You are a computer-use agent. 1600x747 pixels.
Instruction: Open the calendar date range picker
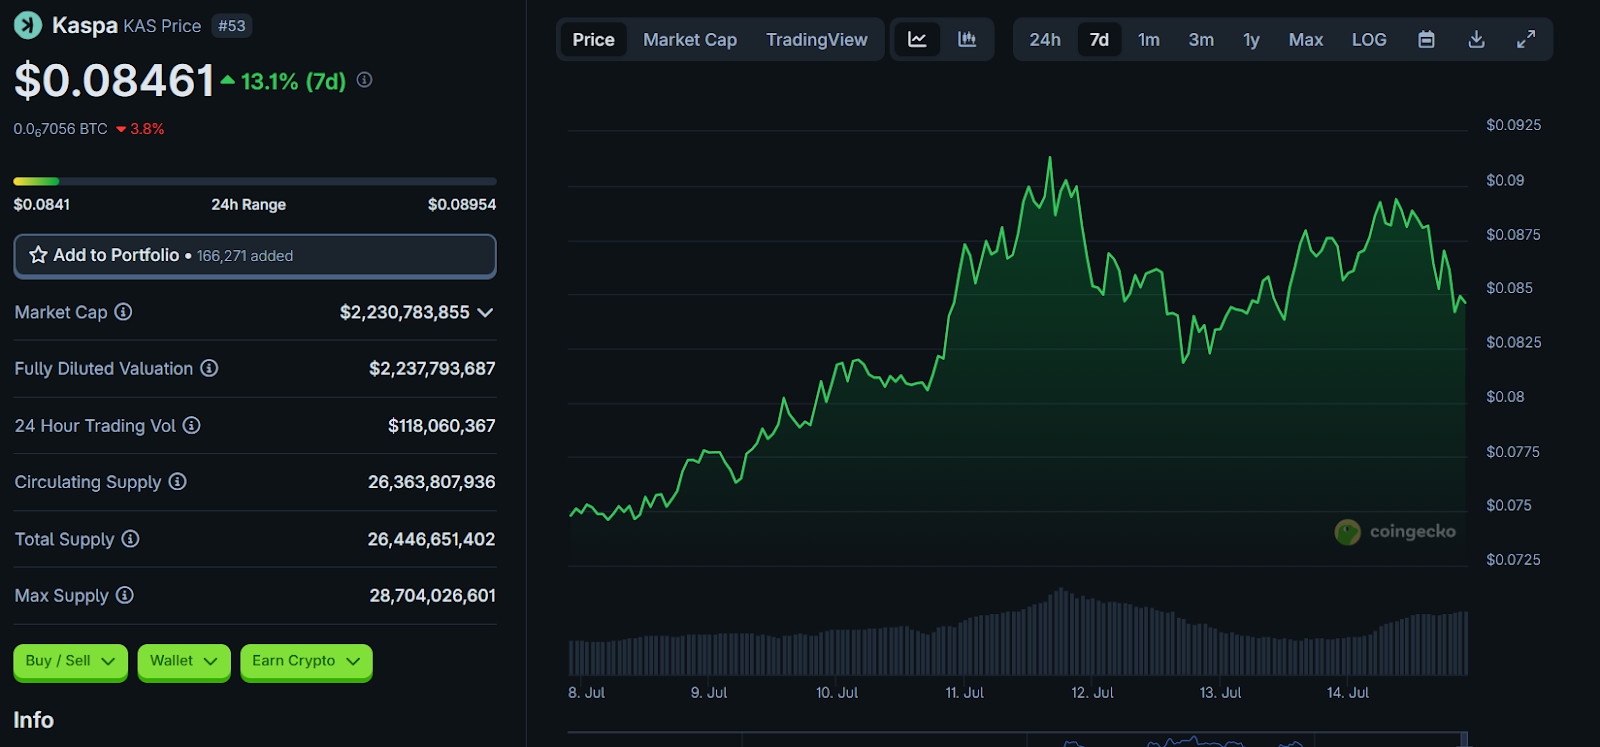1427,39
